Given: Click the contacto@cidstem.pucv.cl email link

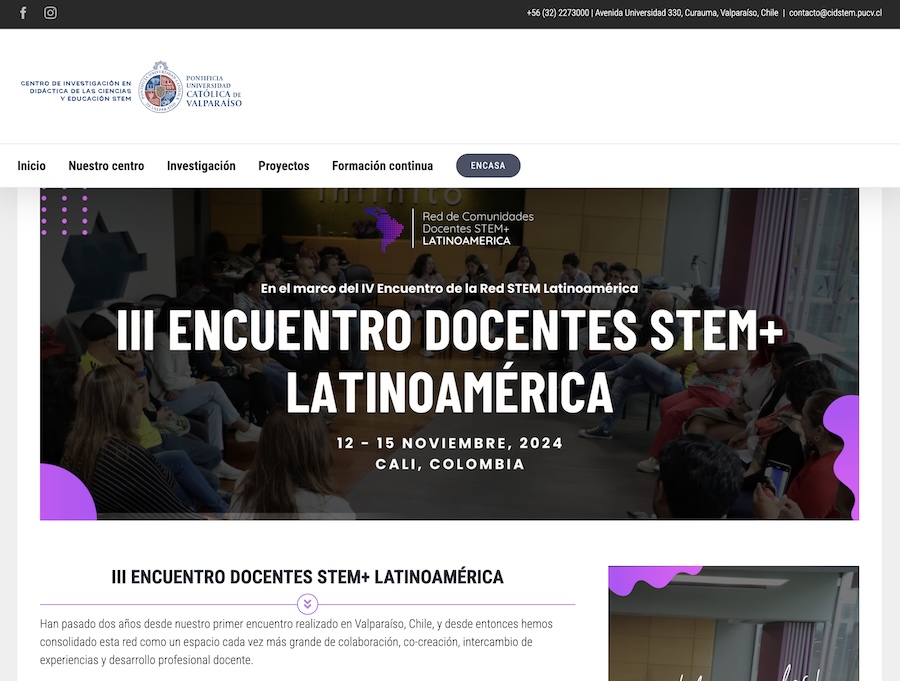Looking at the screenshot, I should point(835,13).
